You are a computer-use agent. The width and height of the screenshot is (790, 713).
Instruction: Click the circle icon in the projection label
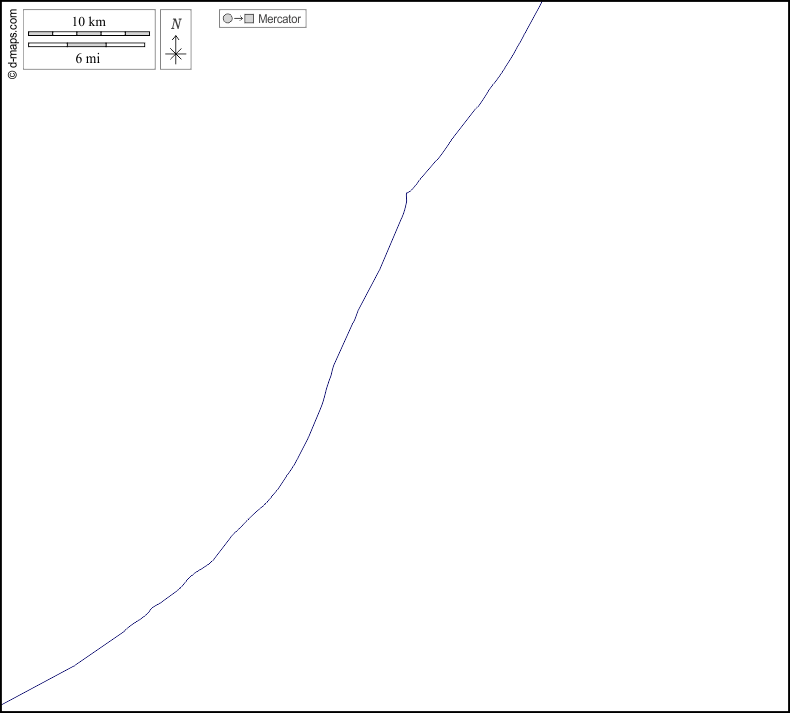point(227,19)
